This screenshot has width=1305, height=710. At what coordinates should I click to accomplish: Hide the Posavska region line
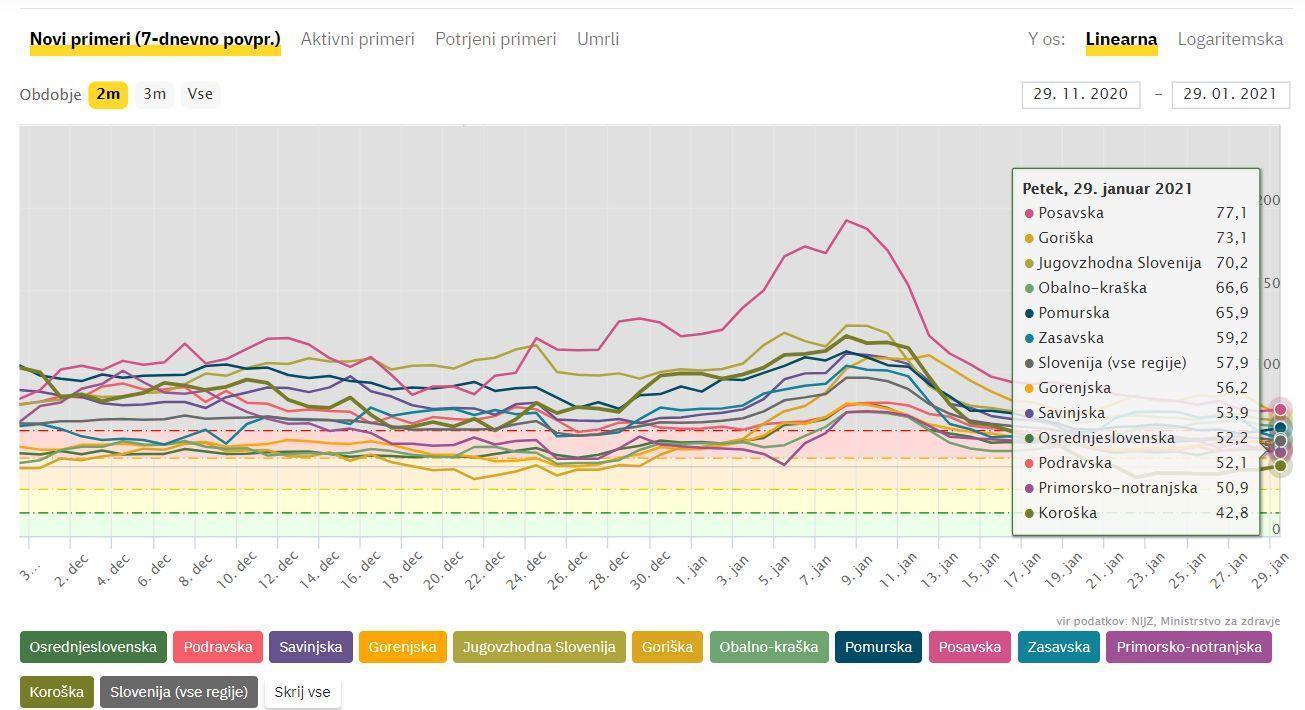(x=968, y=647)
